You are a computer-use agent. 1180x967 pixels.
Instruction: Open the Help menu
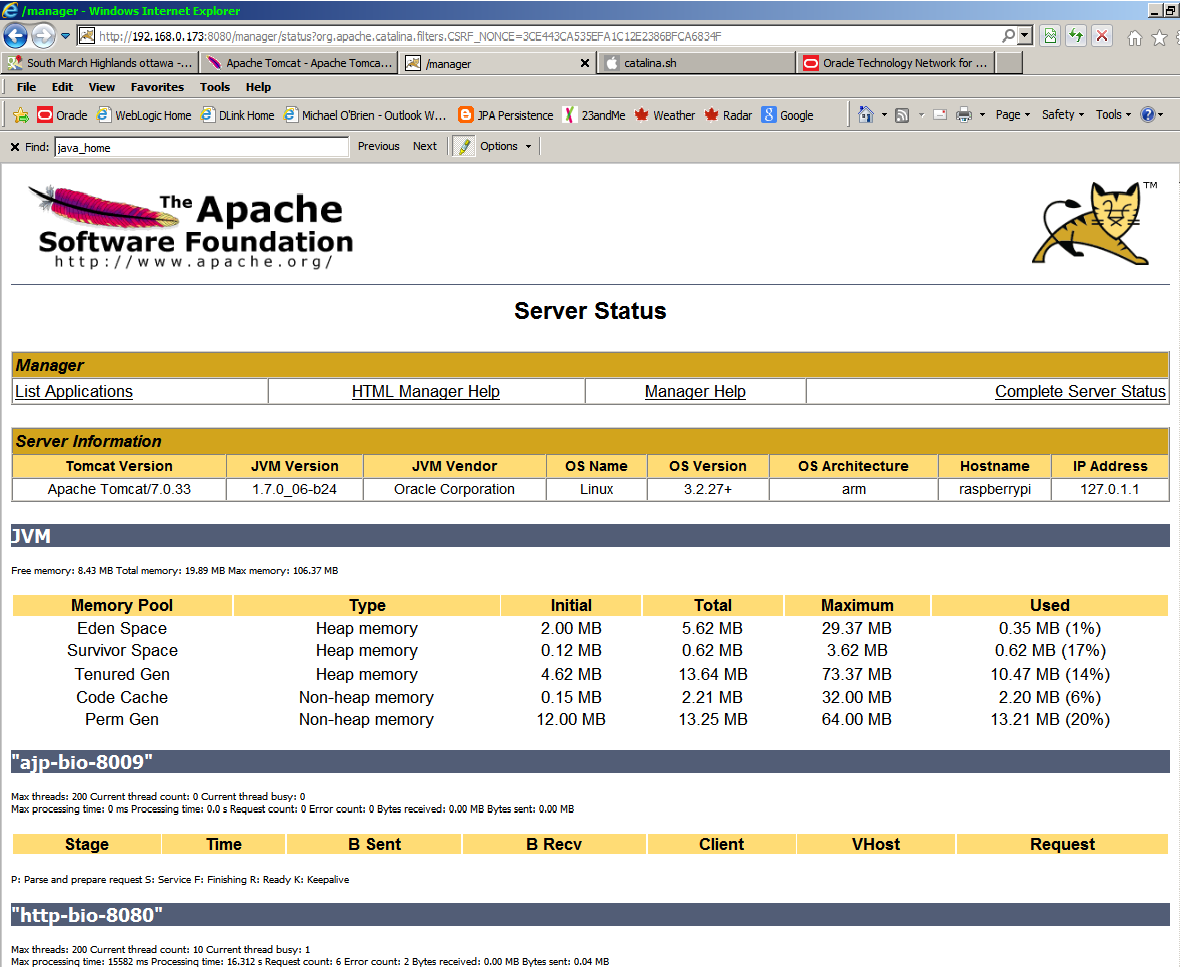(x=258, y=87)
